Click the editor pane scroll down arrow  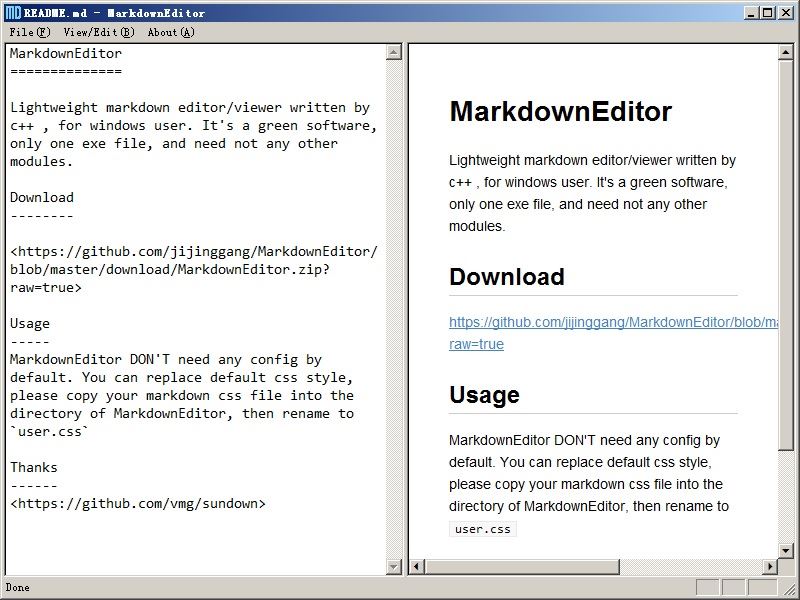point(393,566)
